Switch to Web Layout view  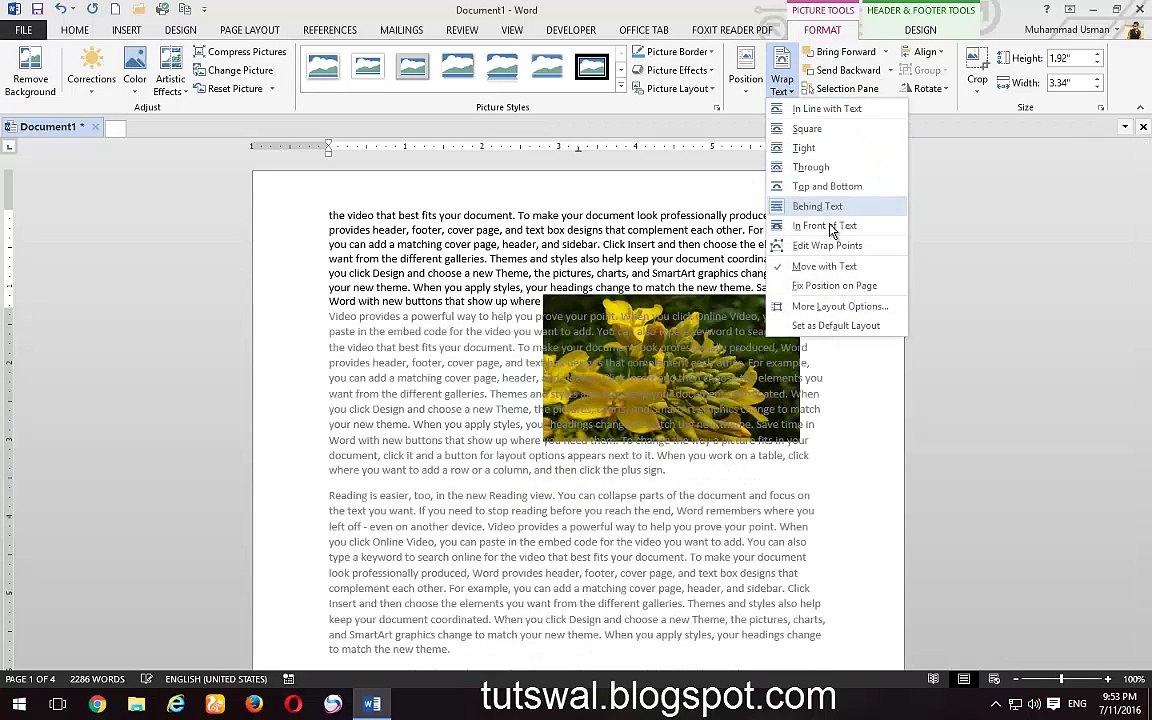coord(994,679)
